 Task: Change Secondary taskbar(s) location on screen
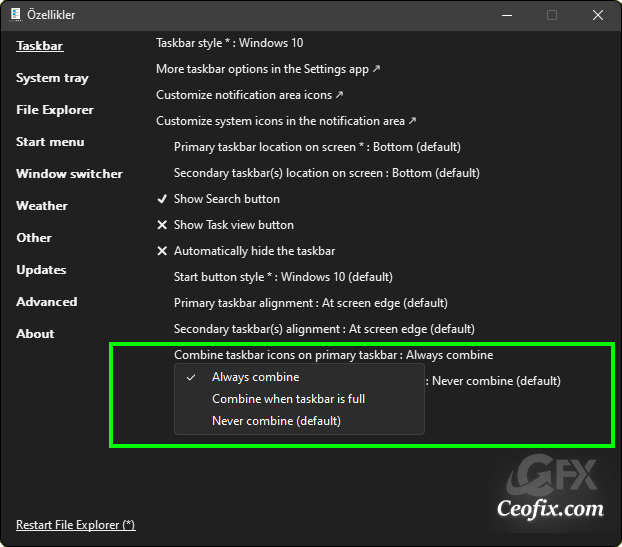point(327,173)
